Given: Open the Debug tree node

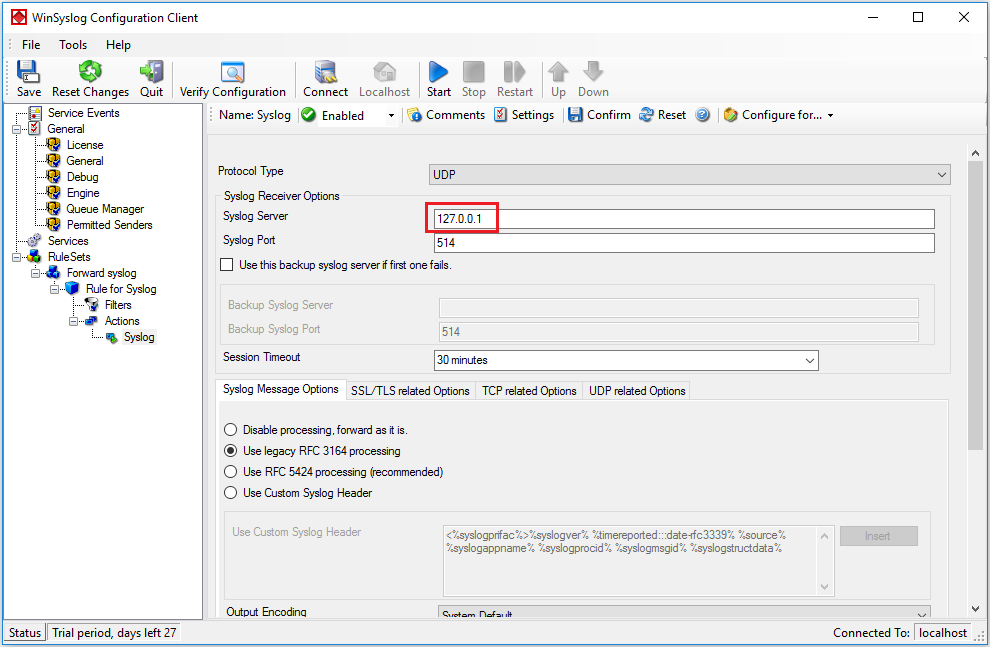Looking at the screenshot, I should [83, 177].
